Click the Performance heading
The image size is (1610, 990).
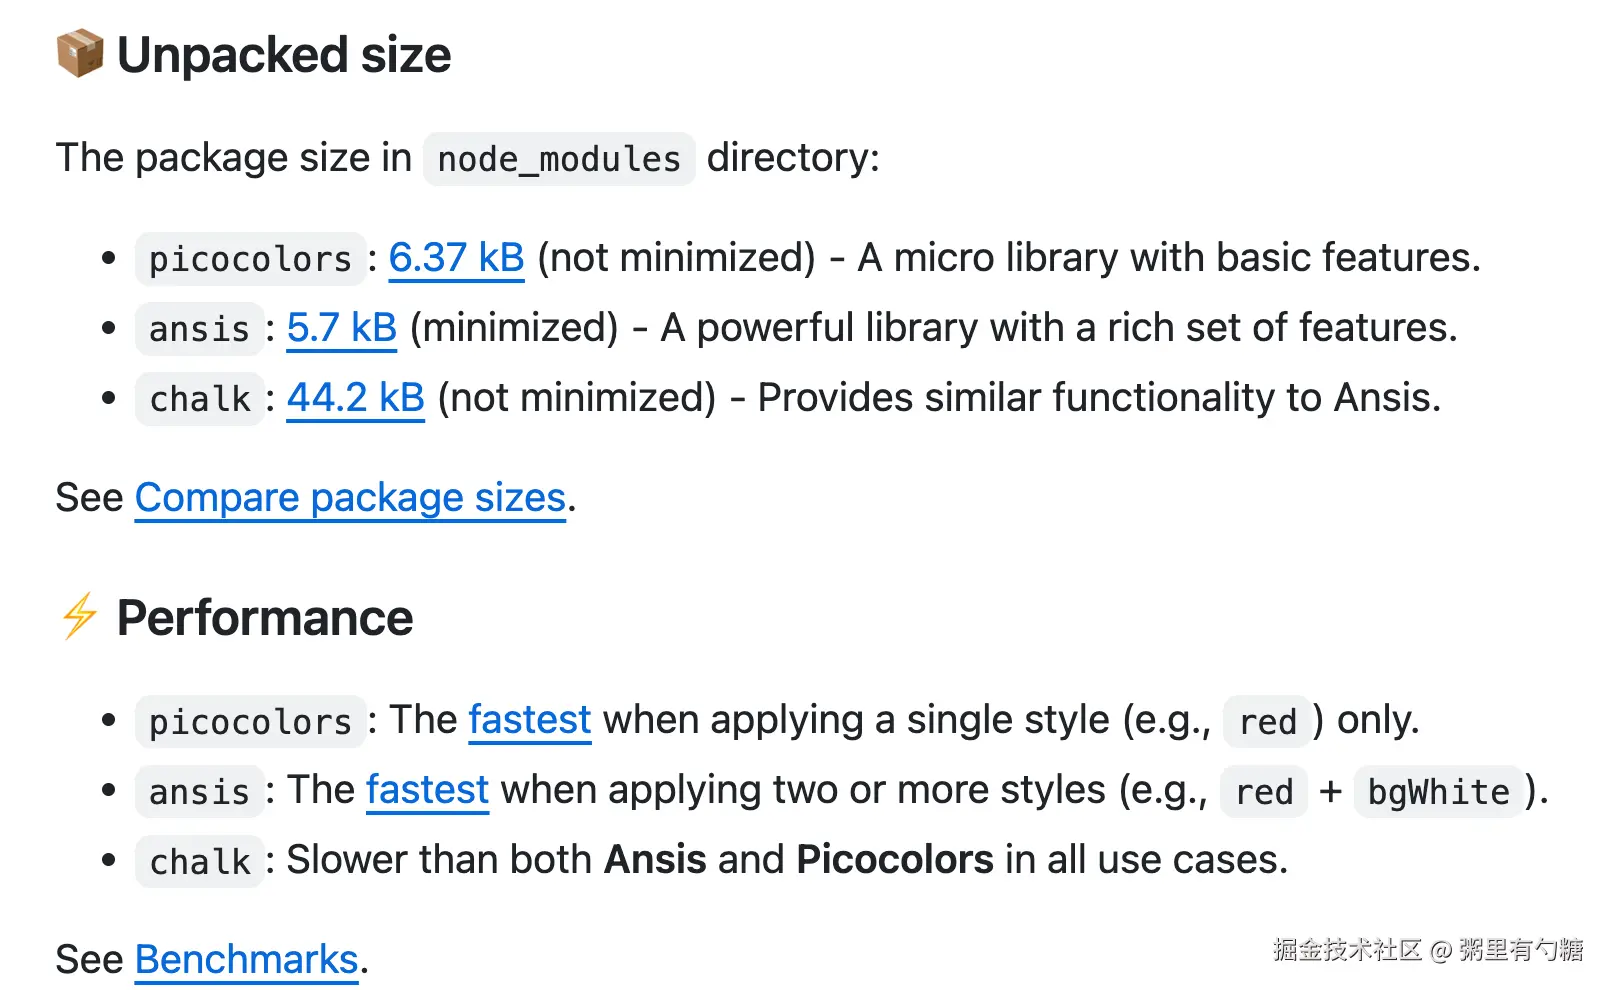[265, 618]
